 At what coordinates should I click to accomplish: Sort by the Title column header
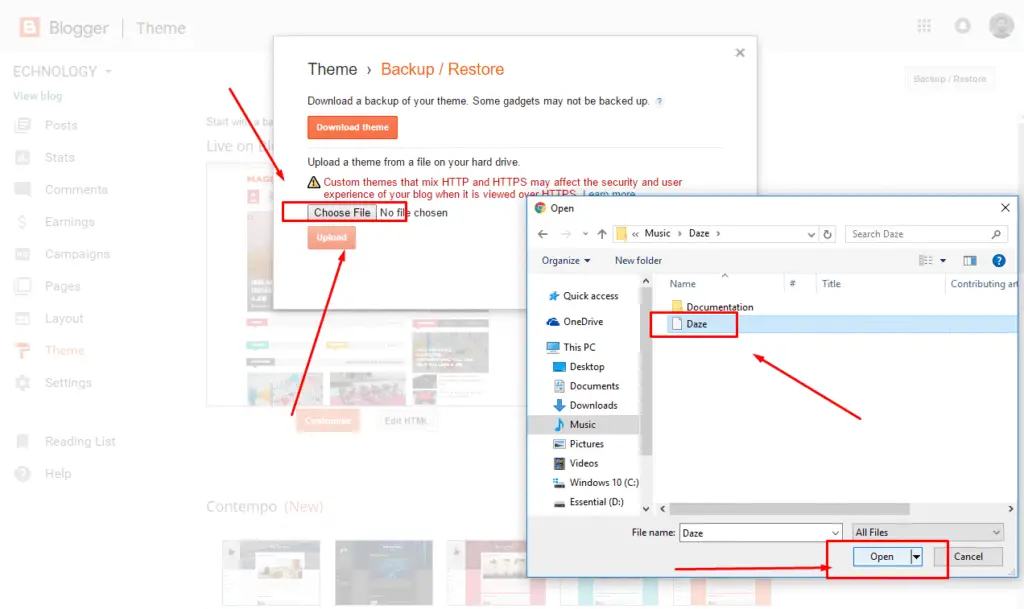pyautogui.click(x=831, y=284)
